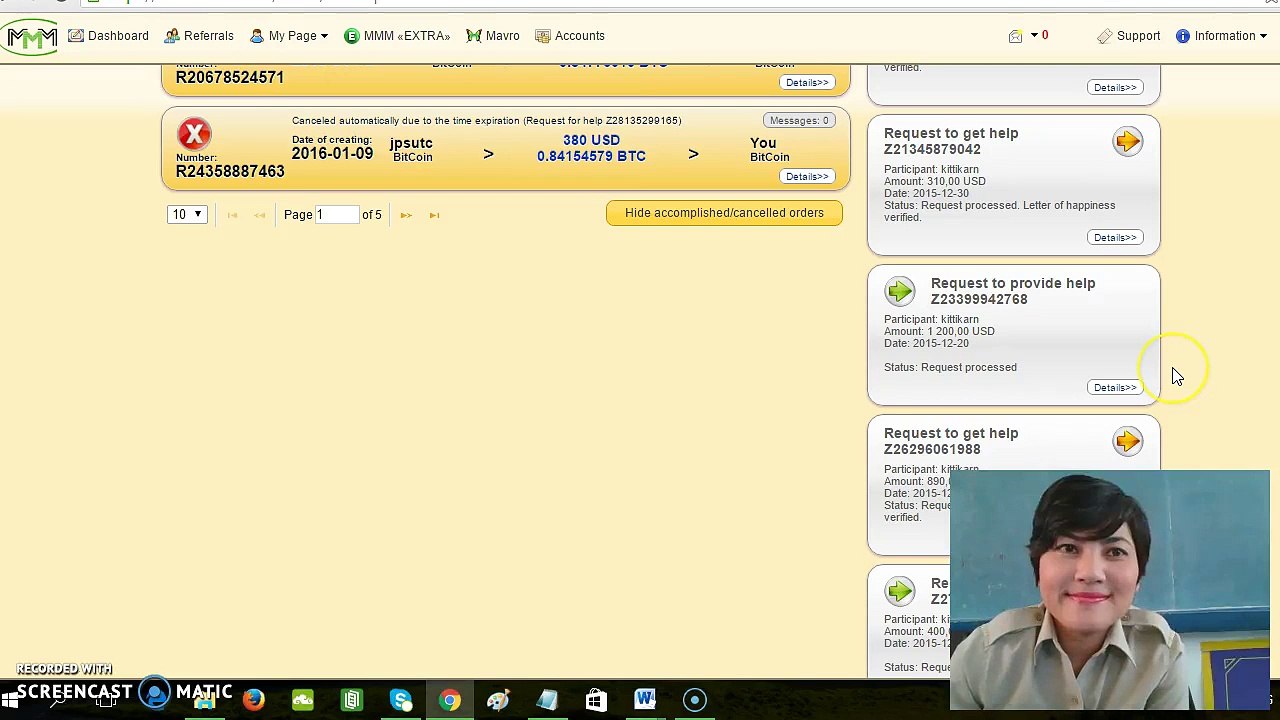This screenshot has height=720, width=1280.
Task: Open the mail notifications envelope icon
Action: (1015, 36)
